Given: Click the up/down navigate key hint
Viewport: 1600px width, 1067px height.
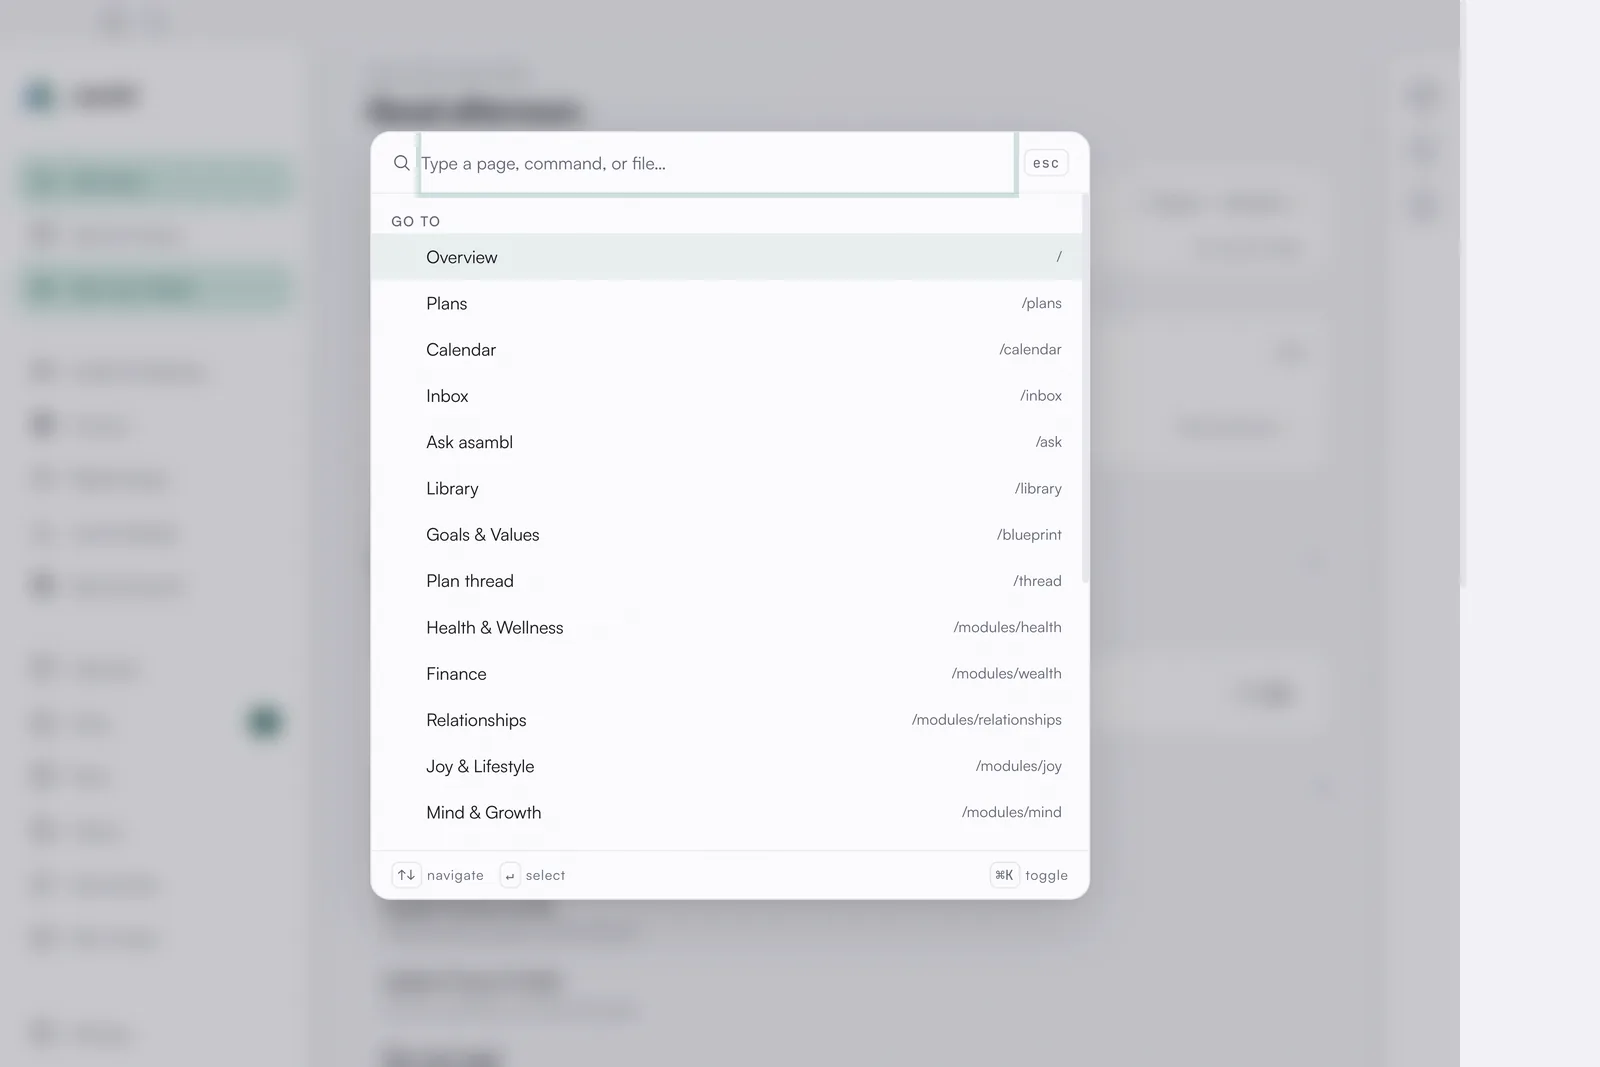Looking at the screenshot, I should click(x=406, y=875).
